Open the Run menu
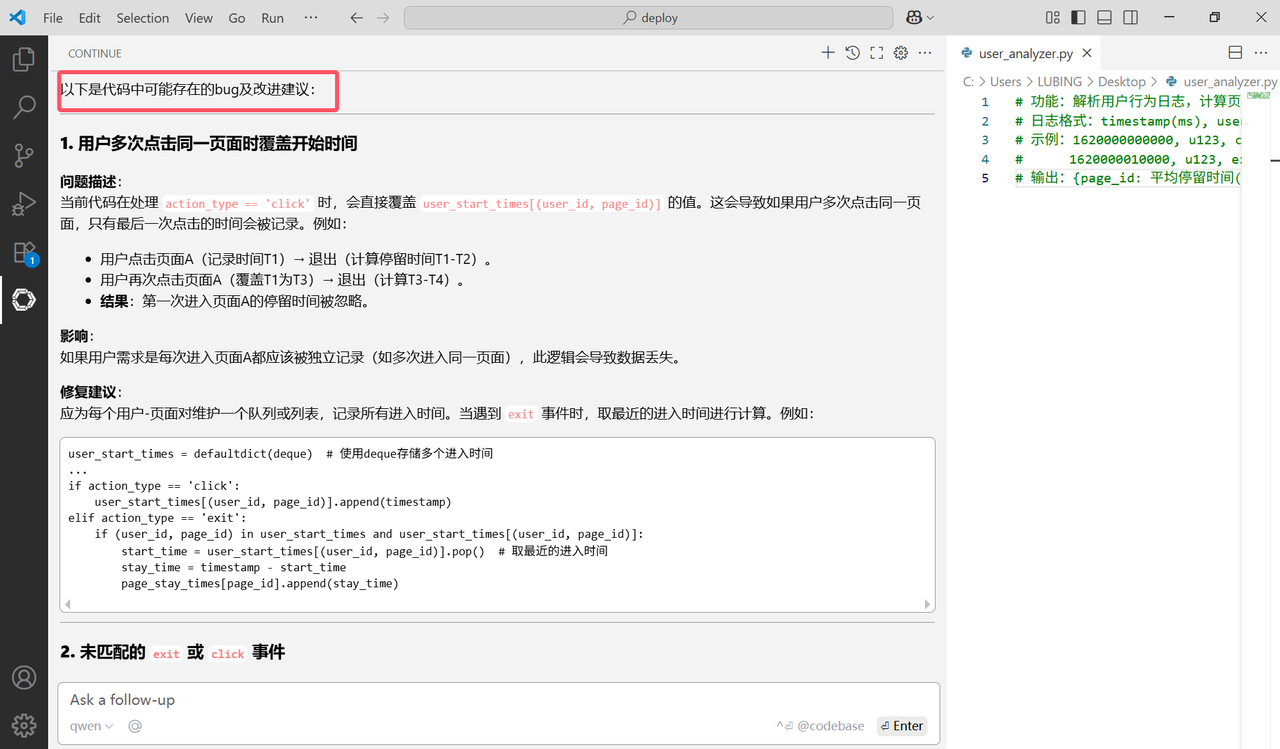Image resolution: width=1280 pixels, height=749 pixels. [x=272, y=18]
